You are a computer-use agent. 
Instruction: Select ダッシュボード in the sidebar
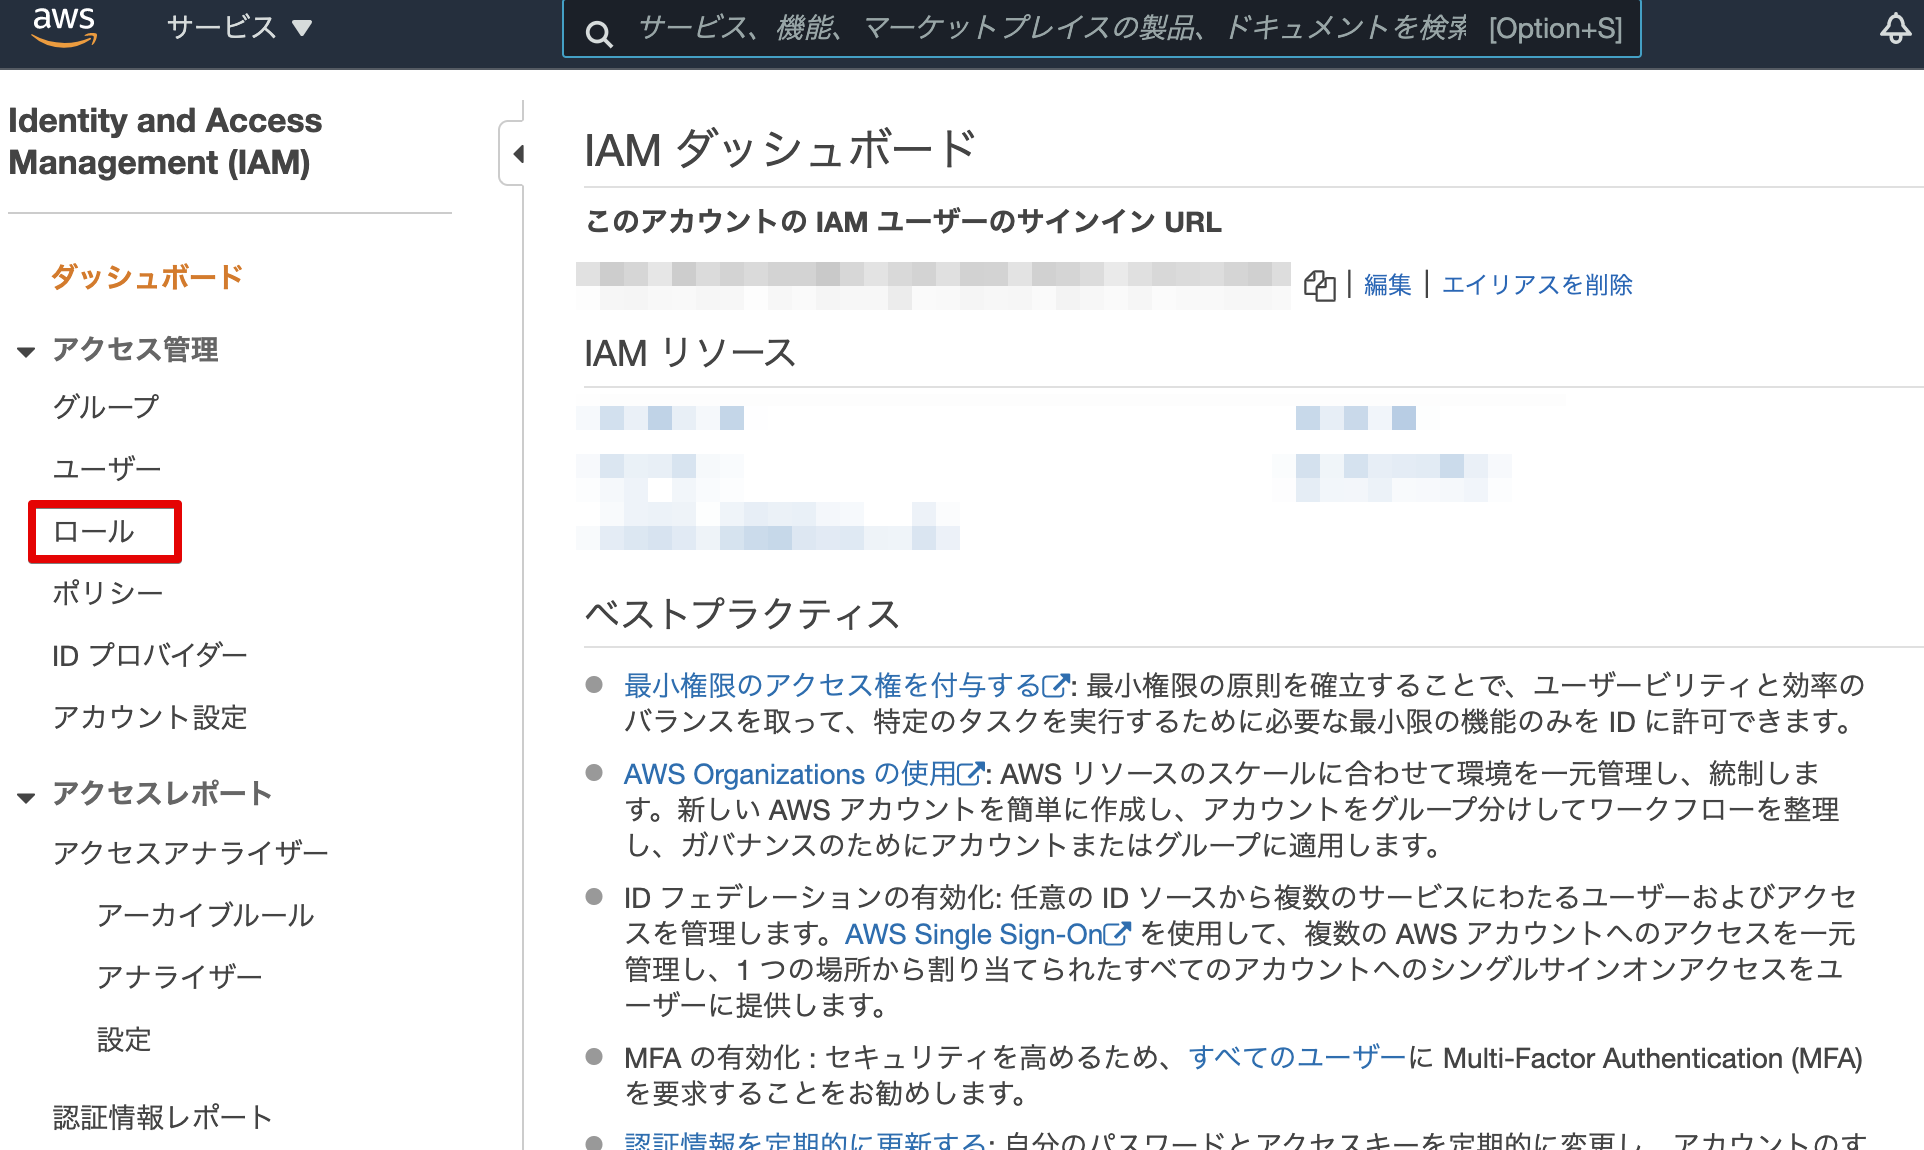coord(147,277)
